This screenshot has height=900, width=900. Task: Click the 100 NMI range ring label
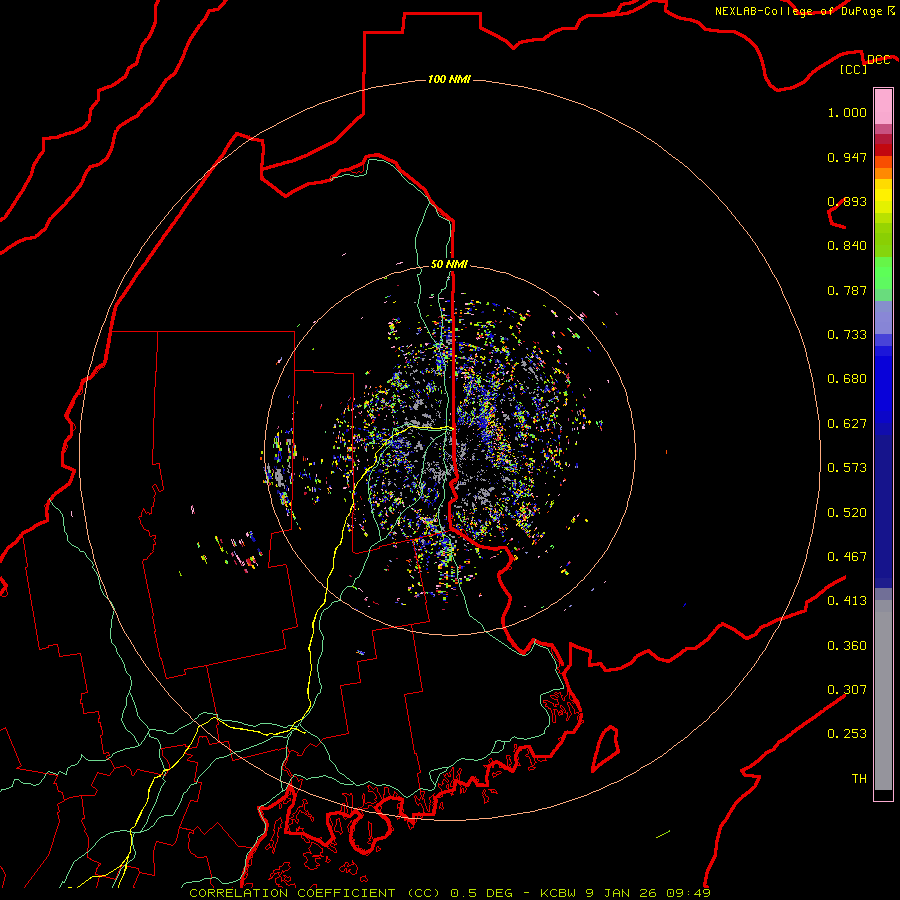pos(449,79)
